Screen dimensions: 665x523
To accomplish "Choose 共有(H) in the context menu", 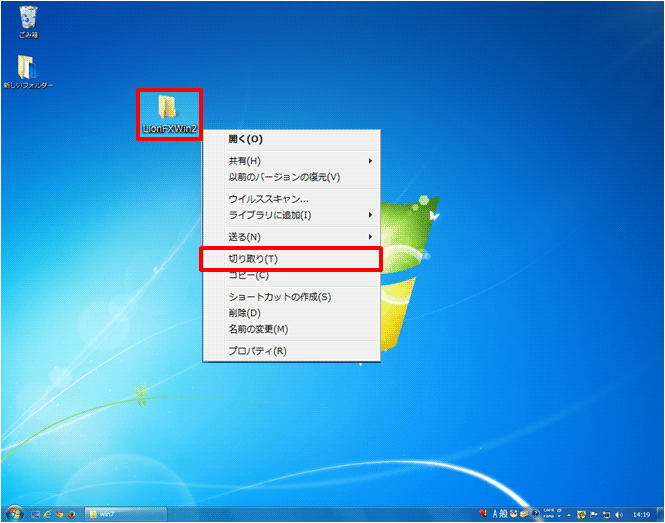I will coord(292,161).
